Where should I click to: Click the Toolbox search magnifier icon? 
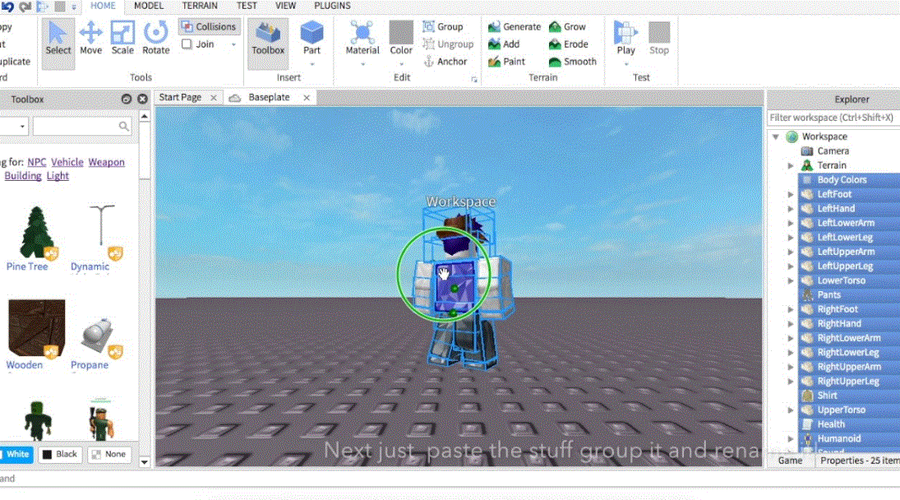click(123, 126)
